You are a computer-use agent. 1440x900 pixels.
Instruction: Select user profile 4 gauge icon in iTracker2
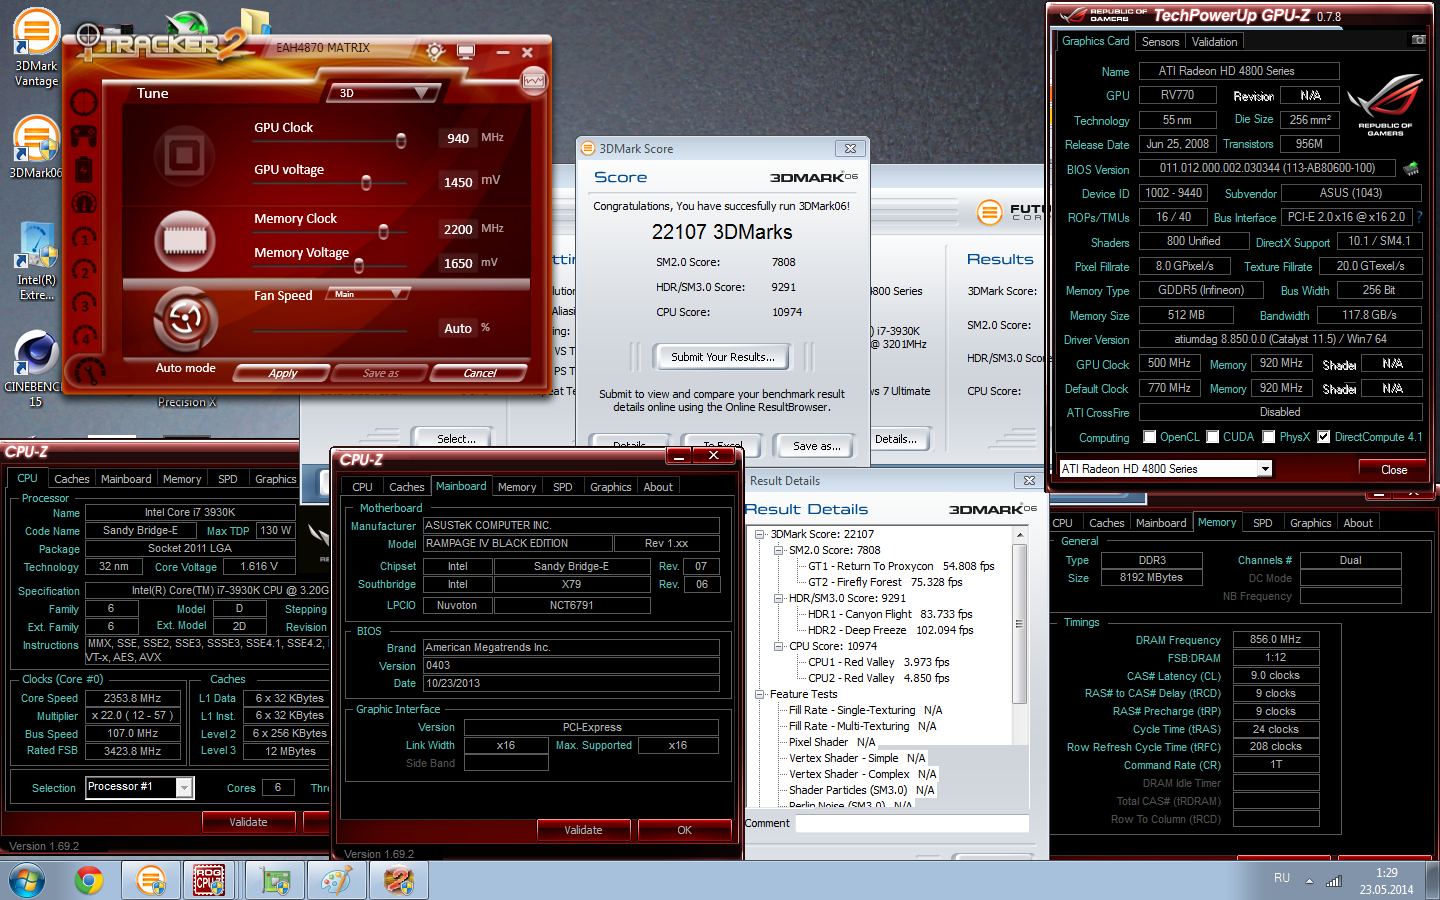(86, 336)
